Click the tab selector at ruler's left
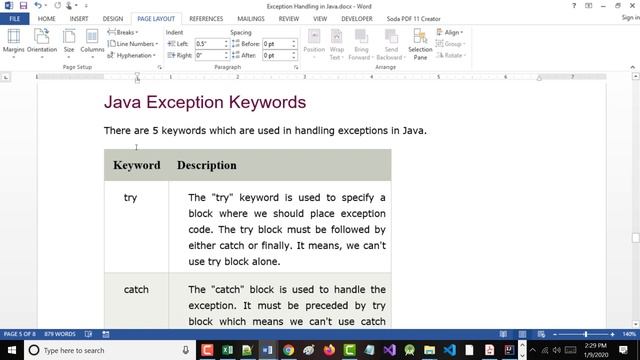 click(x=6, y=77)
